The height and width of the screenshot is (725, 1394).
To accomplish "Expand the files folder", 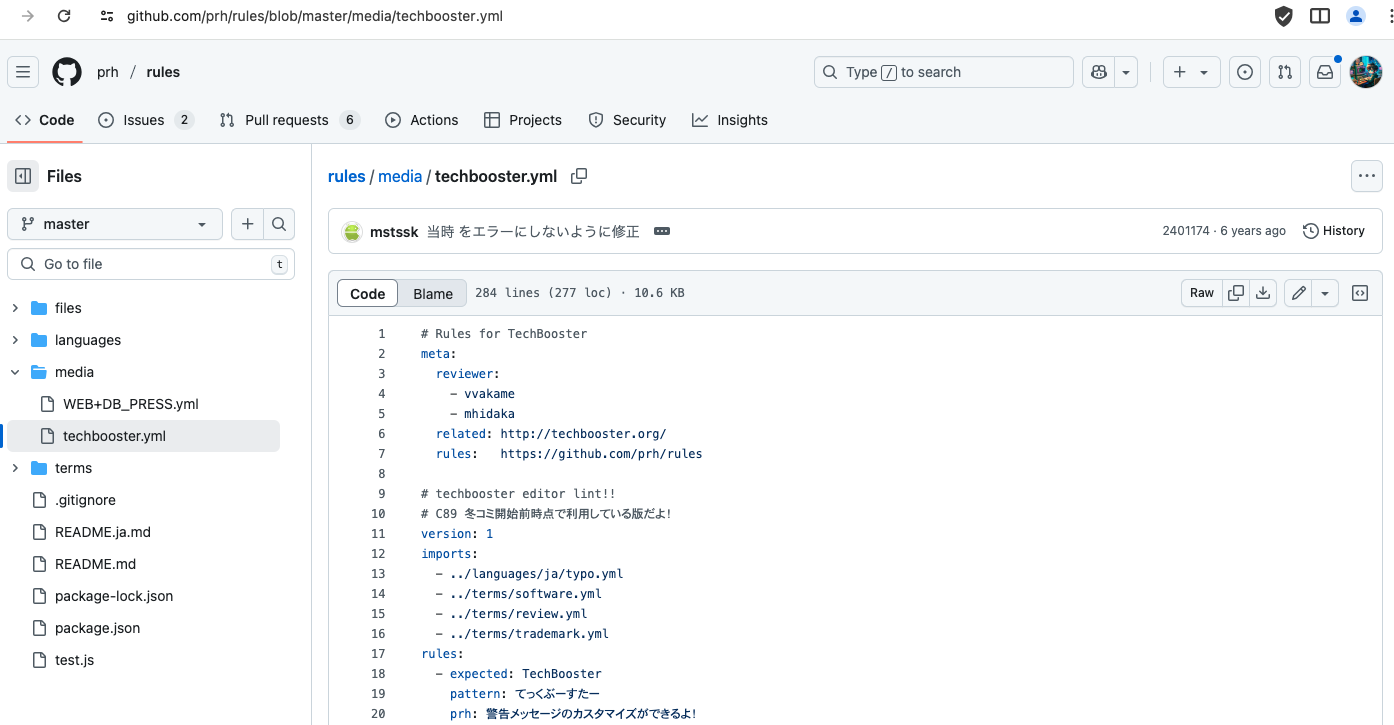I will (15, 308).
